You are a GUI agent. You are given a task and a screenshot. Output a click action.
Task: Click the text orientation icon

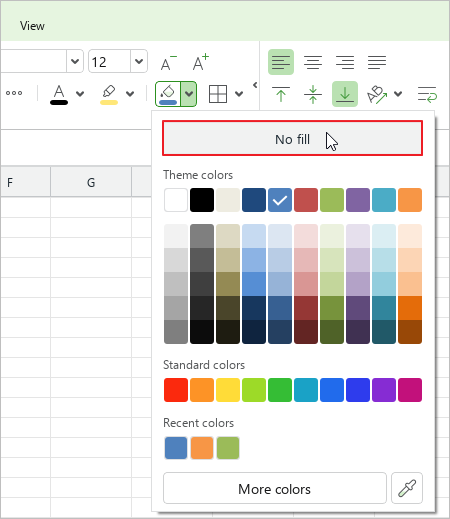click(x=377, y=94)
